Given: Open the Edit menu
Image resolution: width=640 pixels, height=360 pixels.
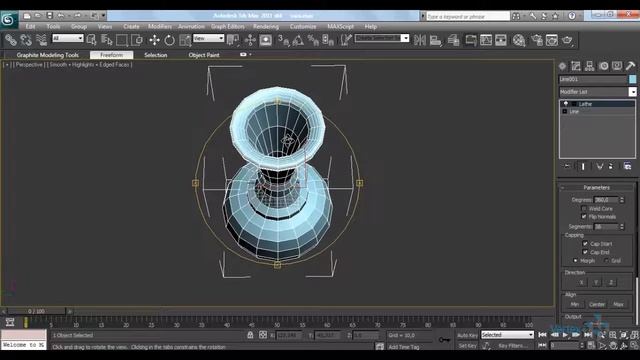Looking at the screenshot, I should pyautogui.click(x=31, y=27).
